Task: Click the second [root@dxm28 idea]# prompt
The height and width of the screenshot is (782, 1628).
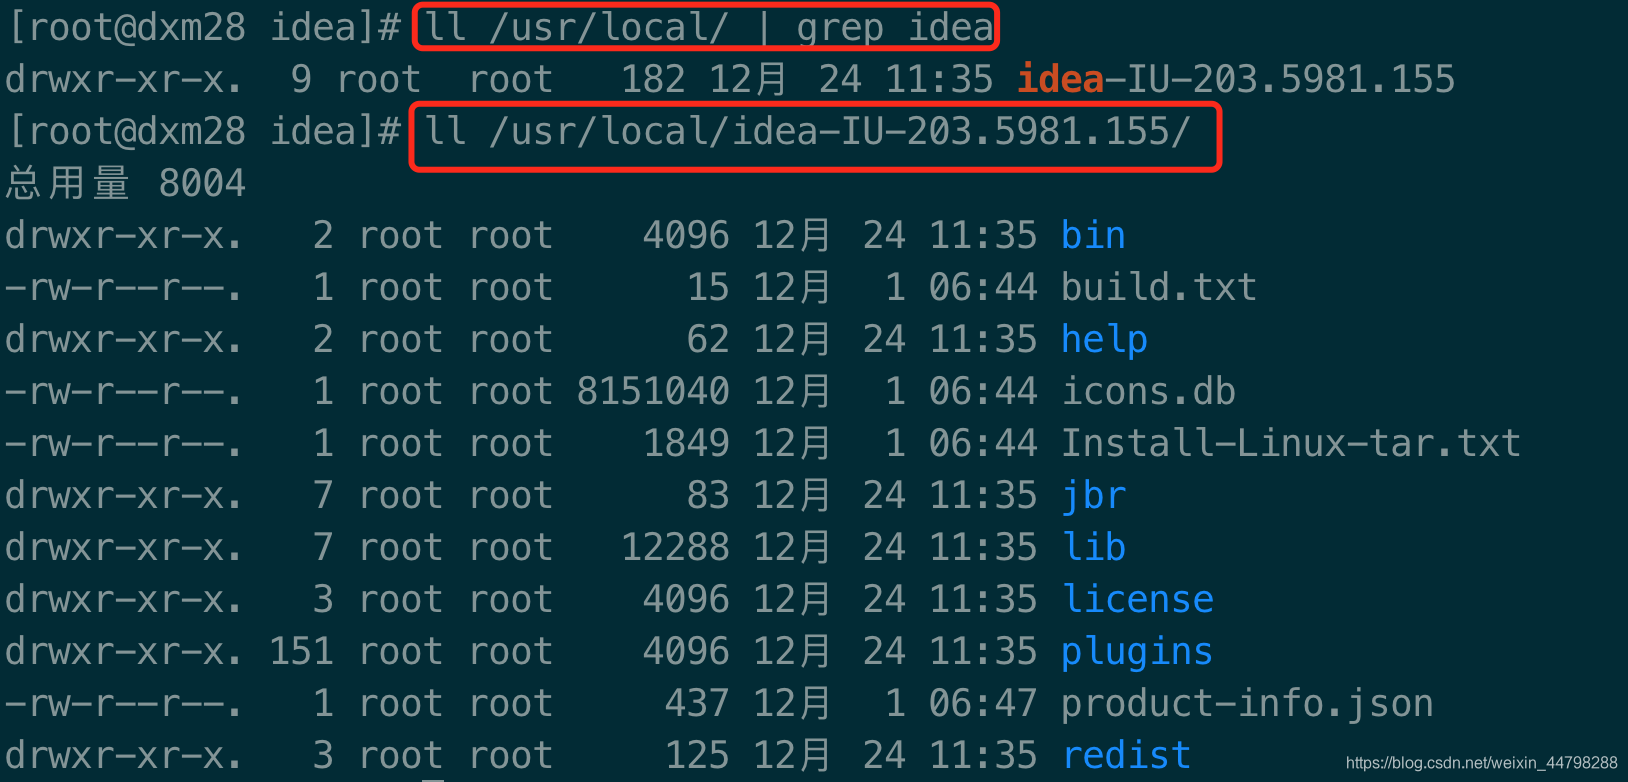Action: click(x=203, y=132)
